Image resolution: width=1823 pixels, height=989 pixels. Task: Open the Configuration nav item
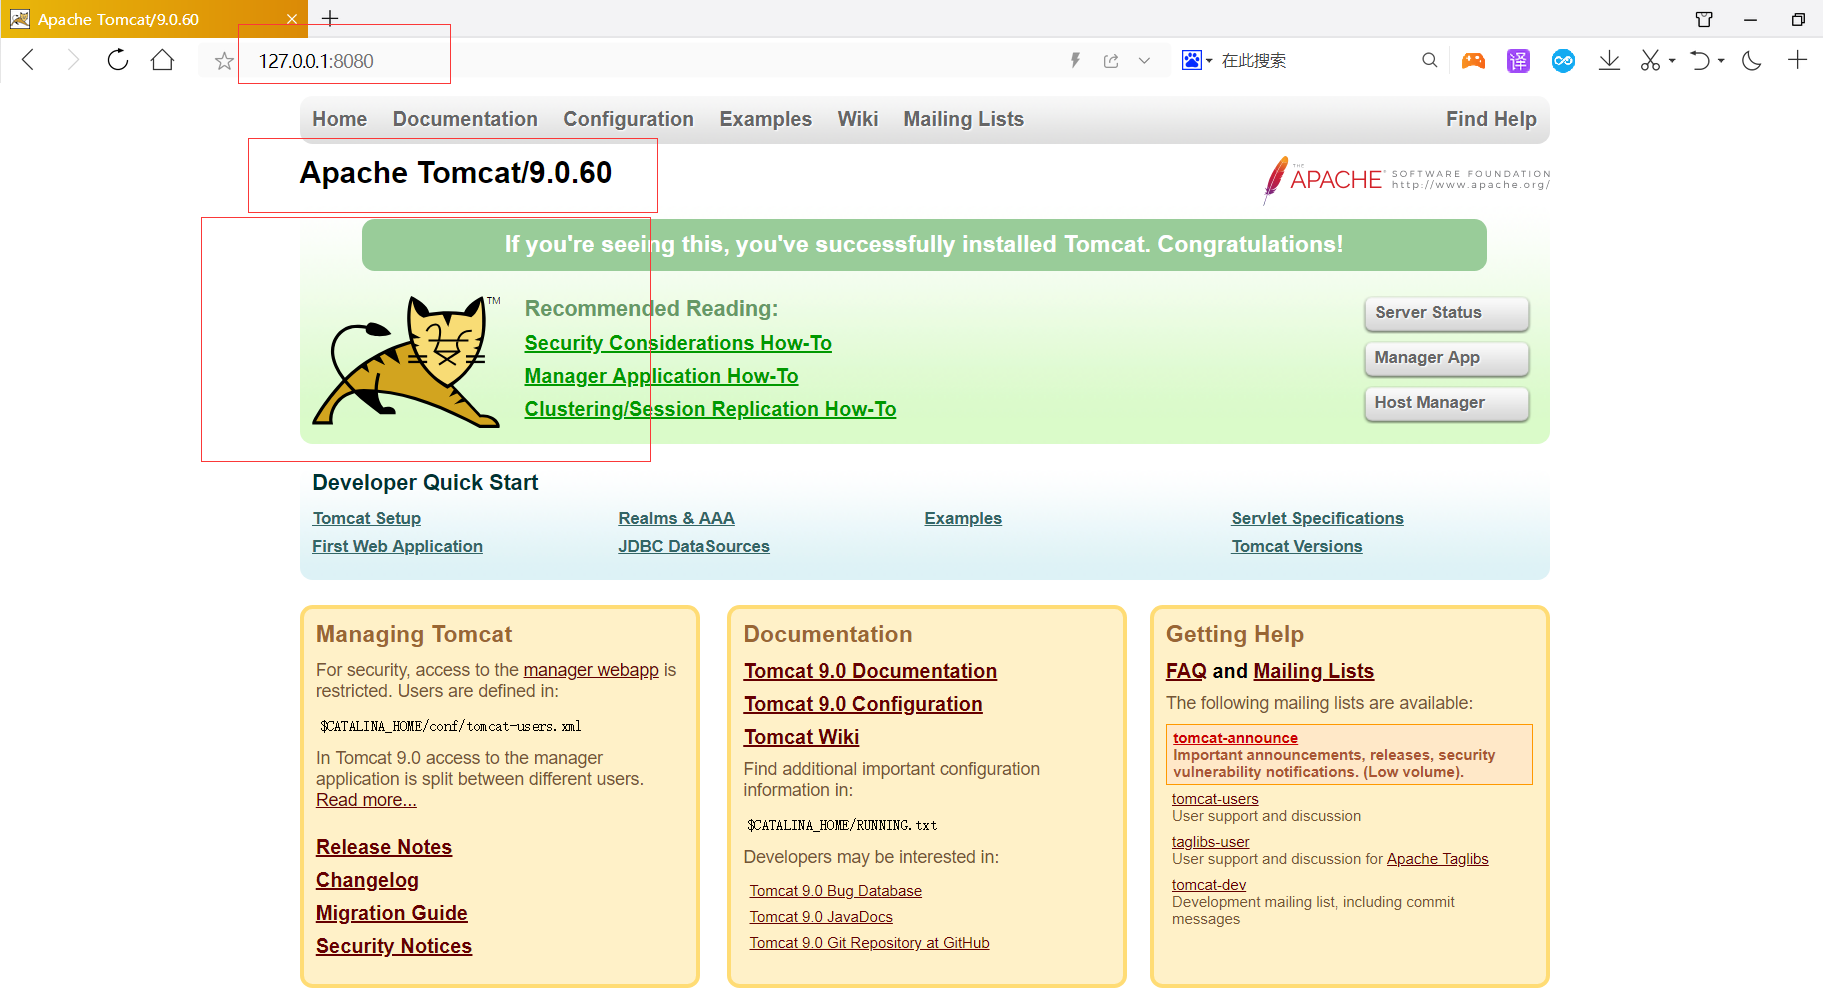click(628, 119)
